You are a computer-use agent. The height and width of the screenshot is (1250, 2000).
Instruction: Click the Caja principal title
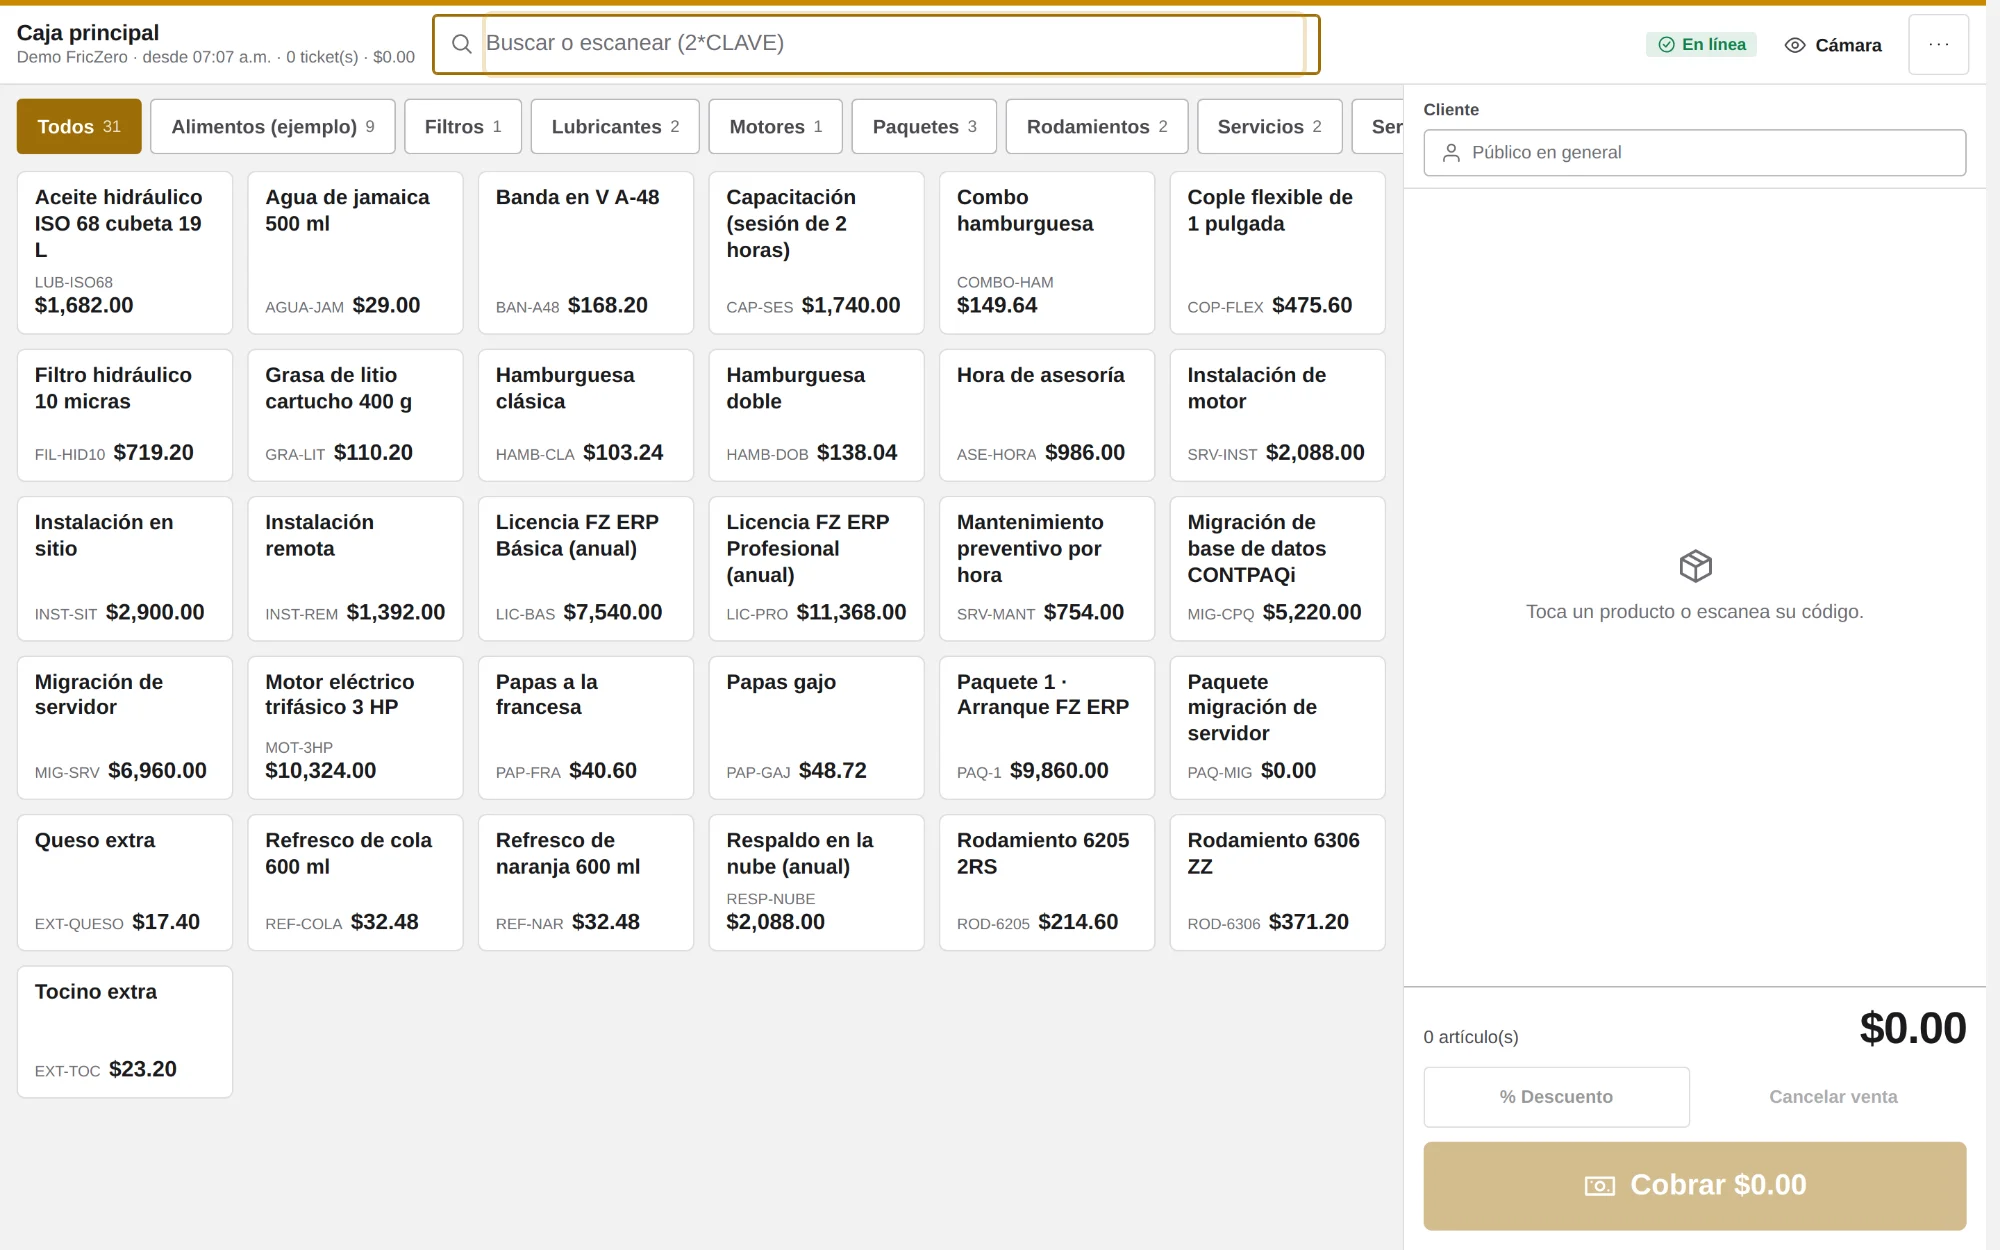click(x=88, y=32)
